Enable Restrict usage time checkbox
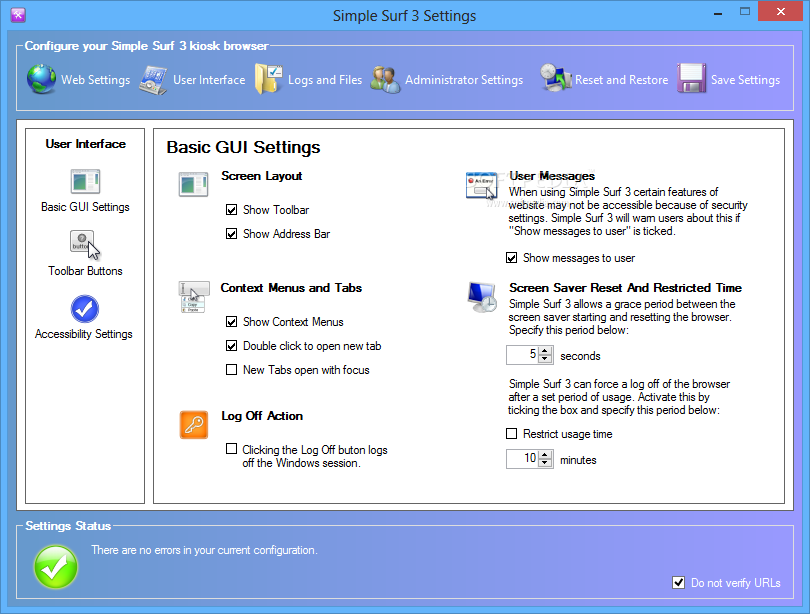The width and height of the screenshot is (810, 614). coord(511,434)
